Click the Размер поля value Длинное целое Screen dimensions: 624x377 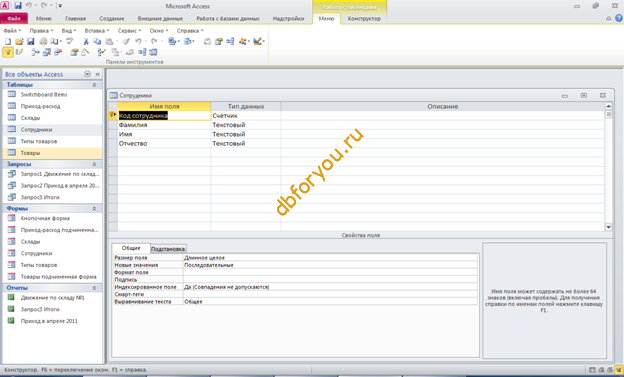pyautogui.click(x=330, y=258)
